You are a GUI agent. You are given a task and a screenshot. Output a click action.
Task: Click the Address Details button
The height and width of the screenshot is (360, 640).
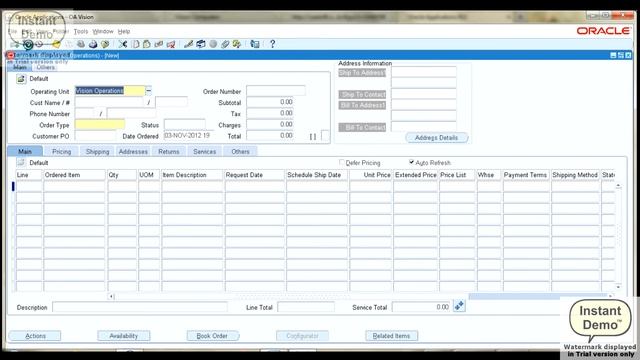pos(436,138)
